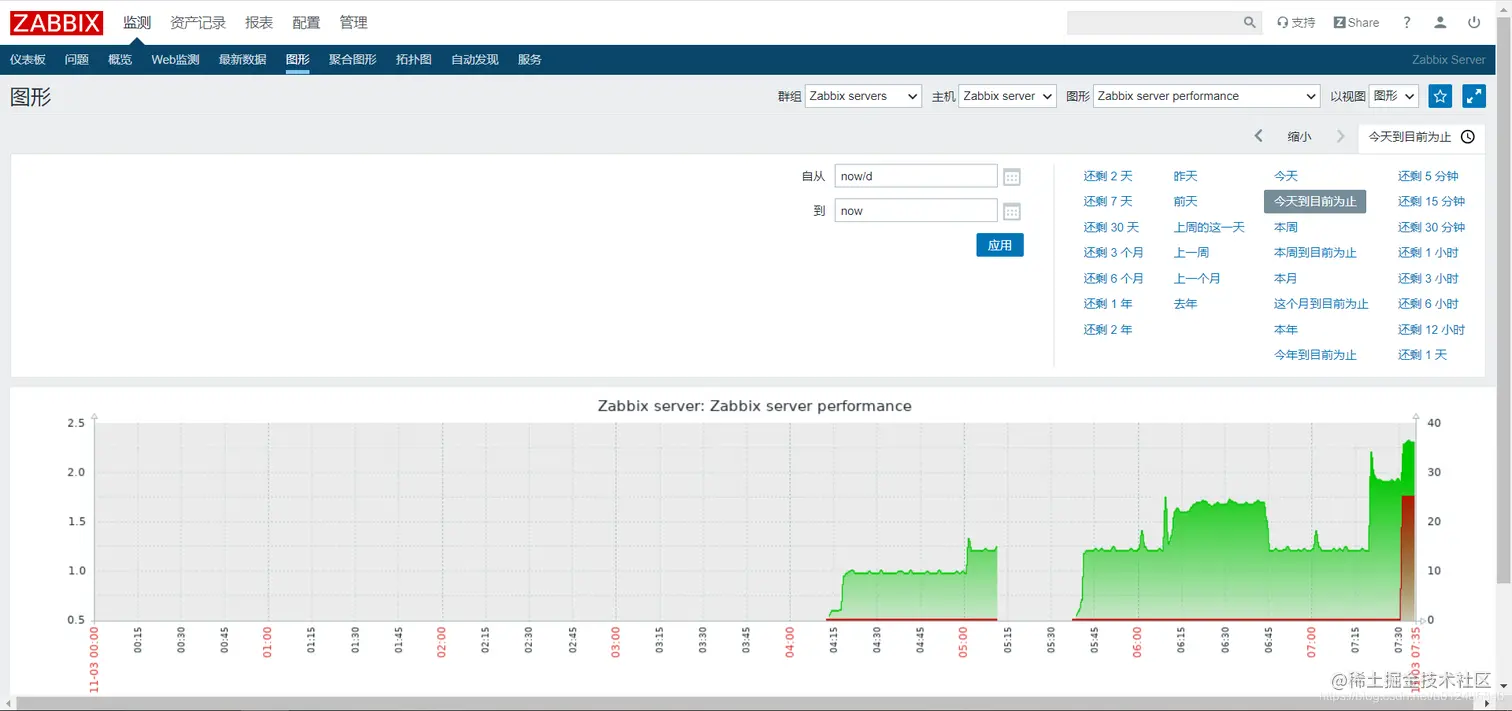Select the 图形 submenu tab
Image resolution: width=1512 pixels, height=711 pixels.
pos(297,60)
